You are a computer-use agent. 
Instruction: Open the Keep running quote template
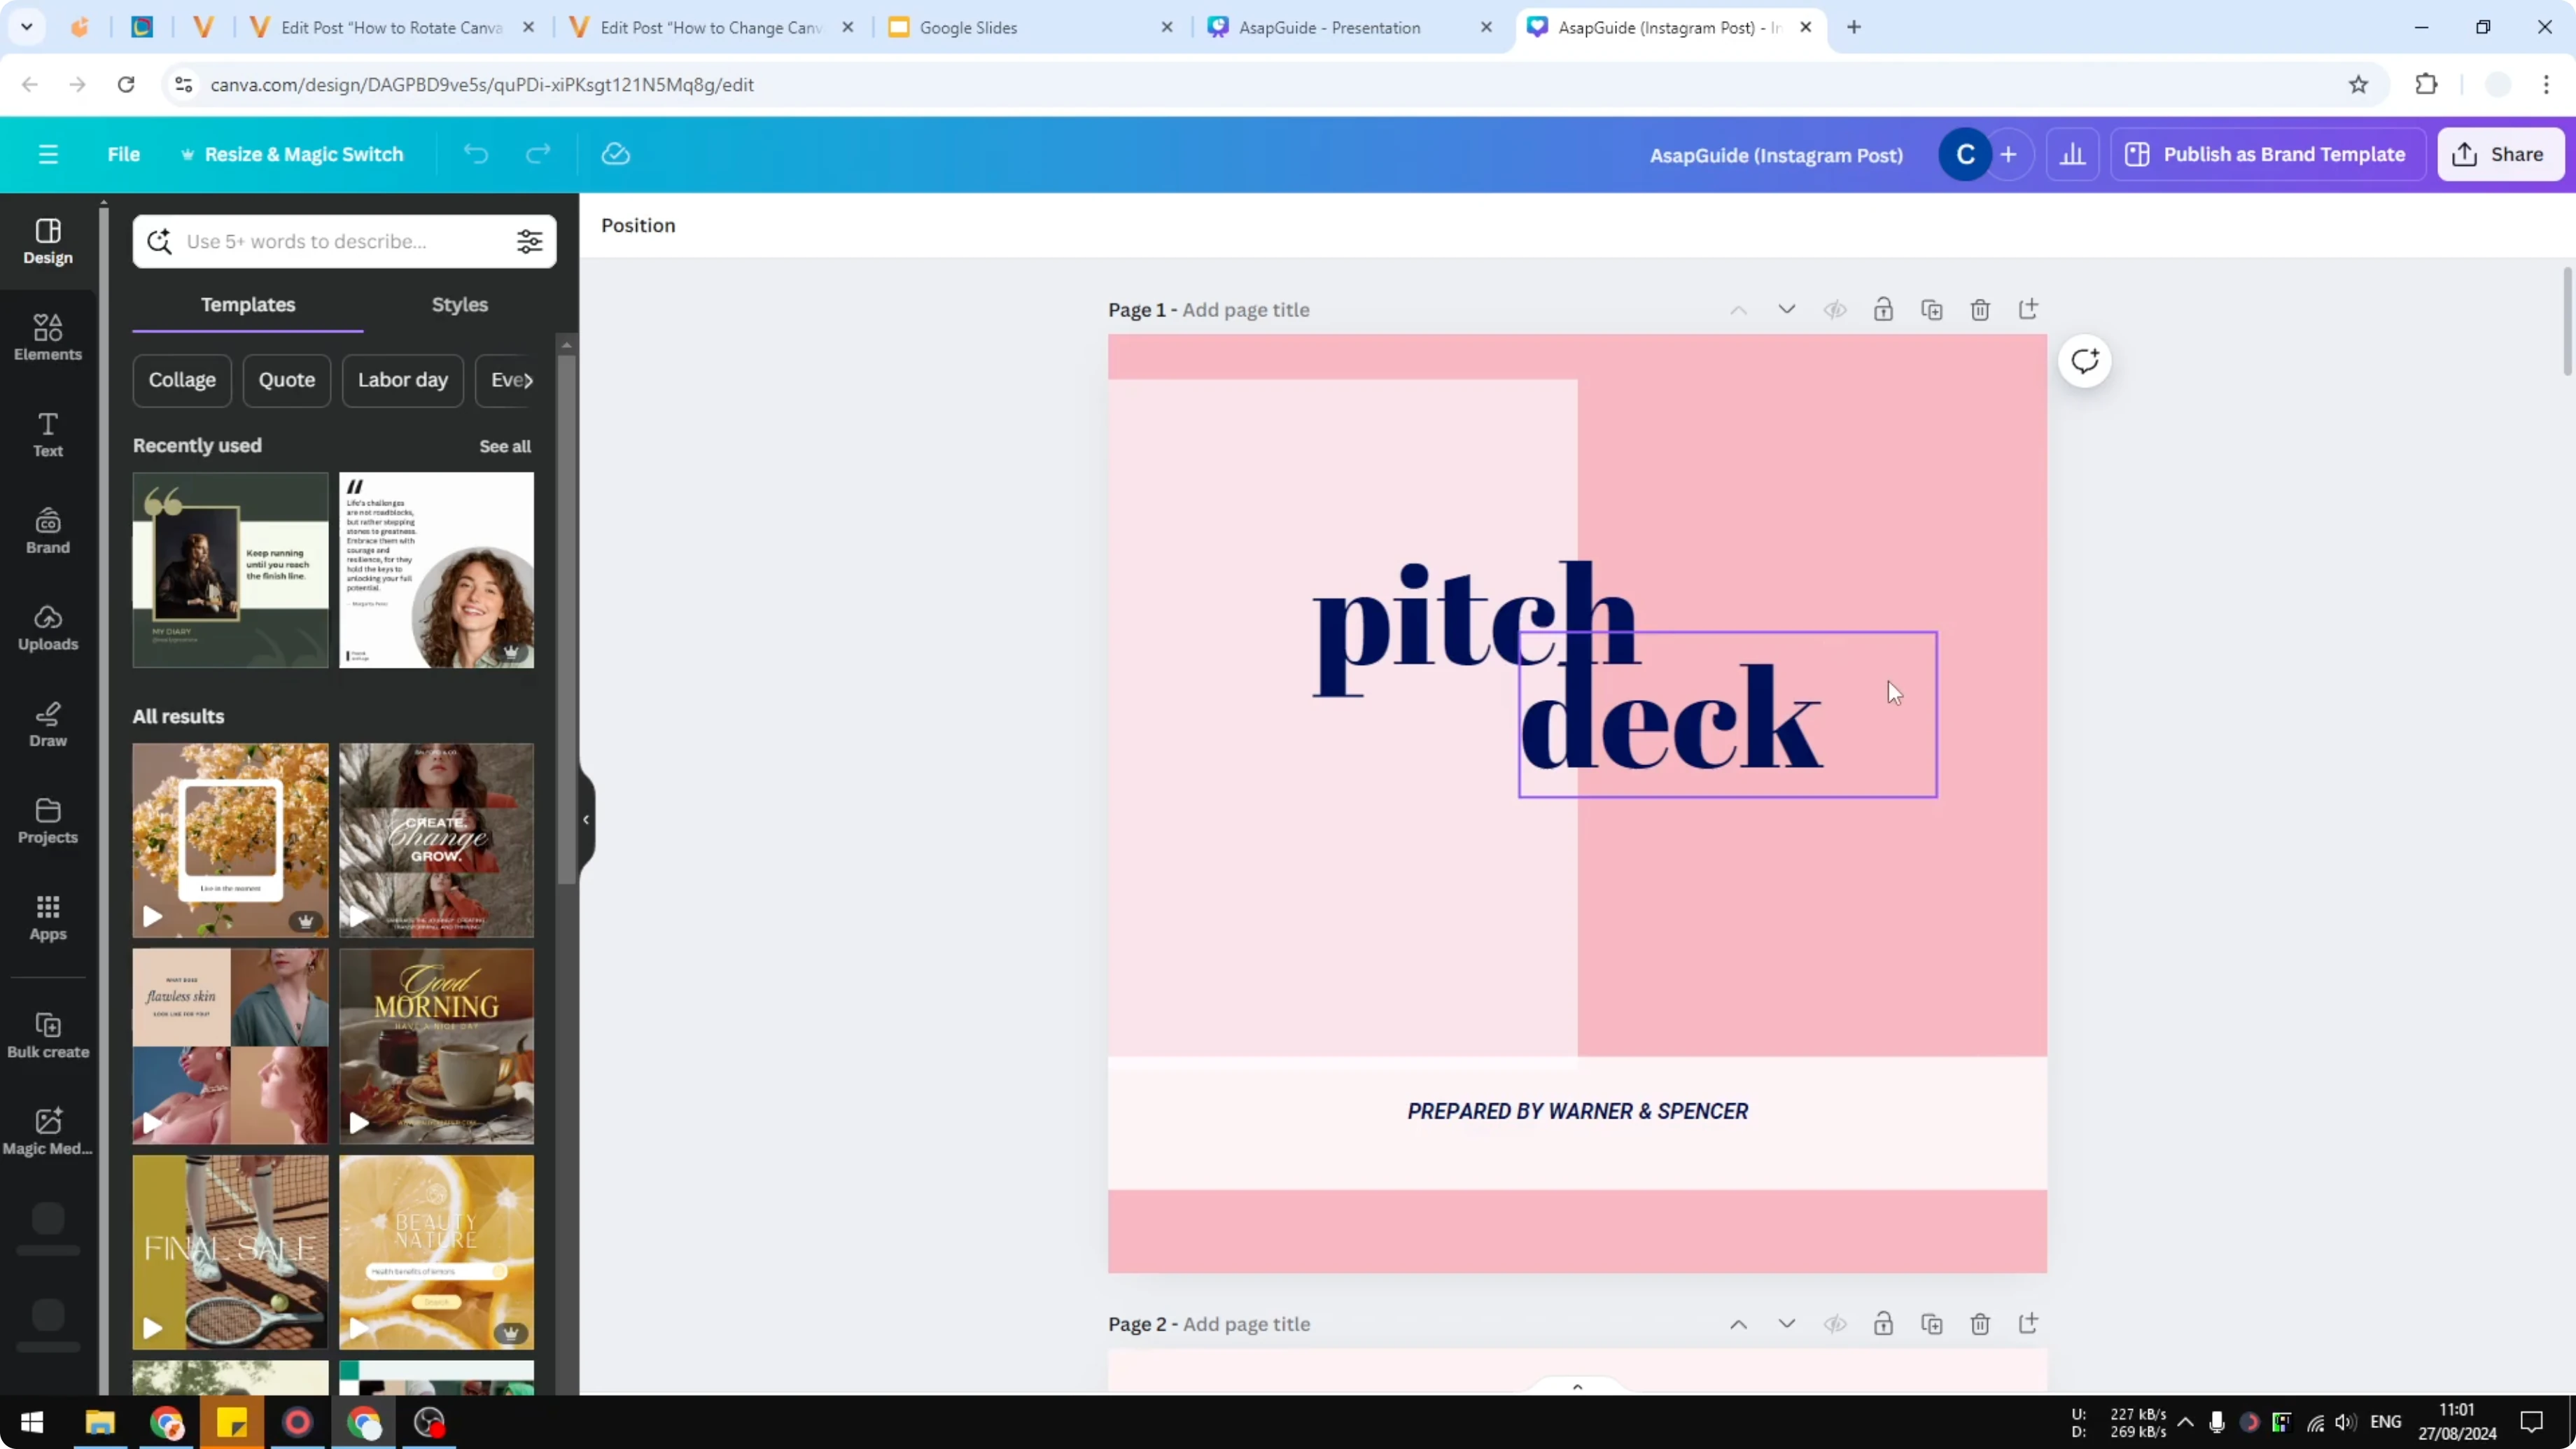[230, 570]
